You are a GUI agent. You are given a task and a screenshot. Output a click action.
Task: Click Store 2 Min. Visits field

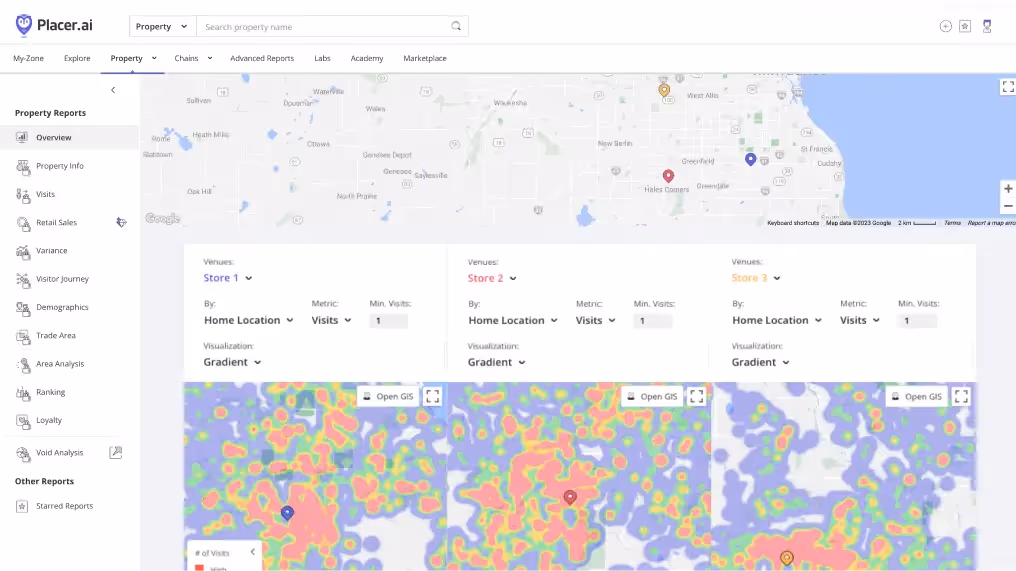(653, 321)
